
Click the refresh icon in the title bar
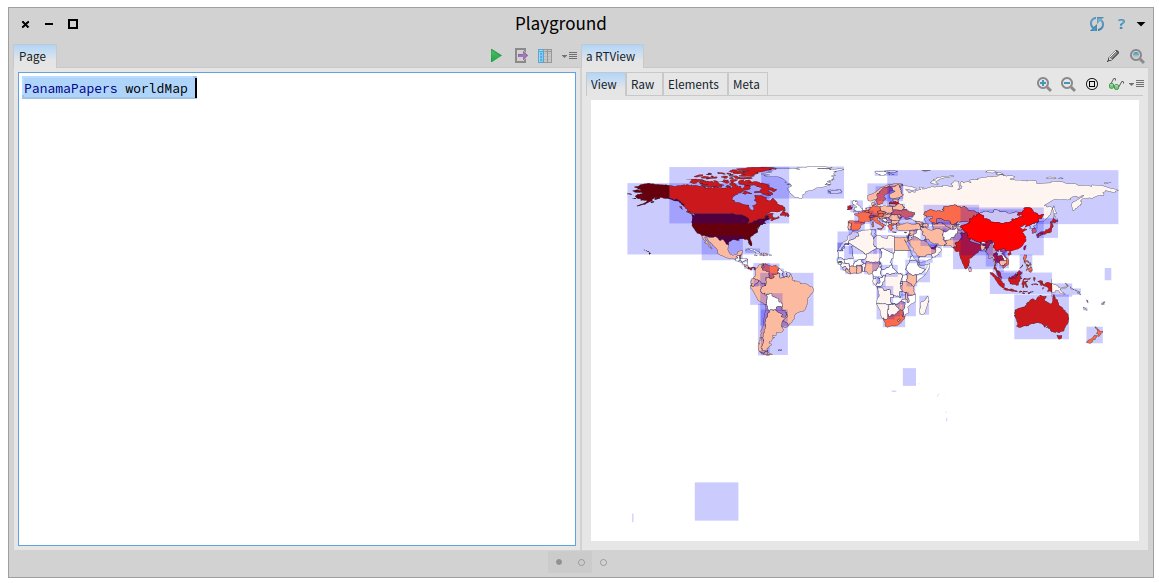pos(1095,23)
